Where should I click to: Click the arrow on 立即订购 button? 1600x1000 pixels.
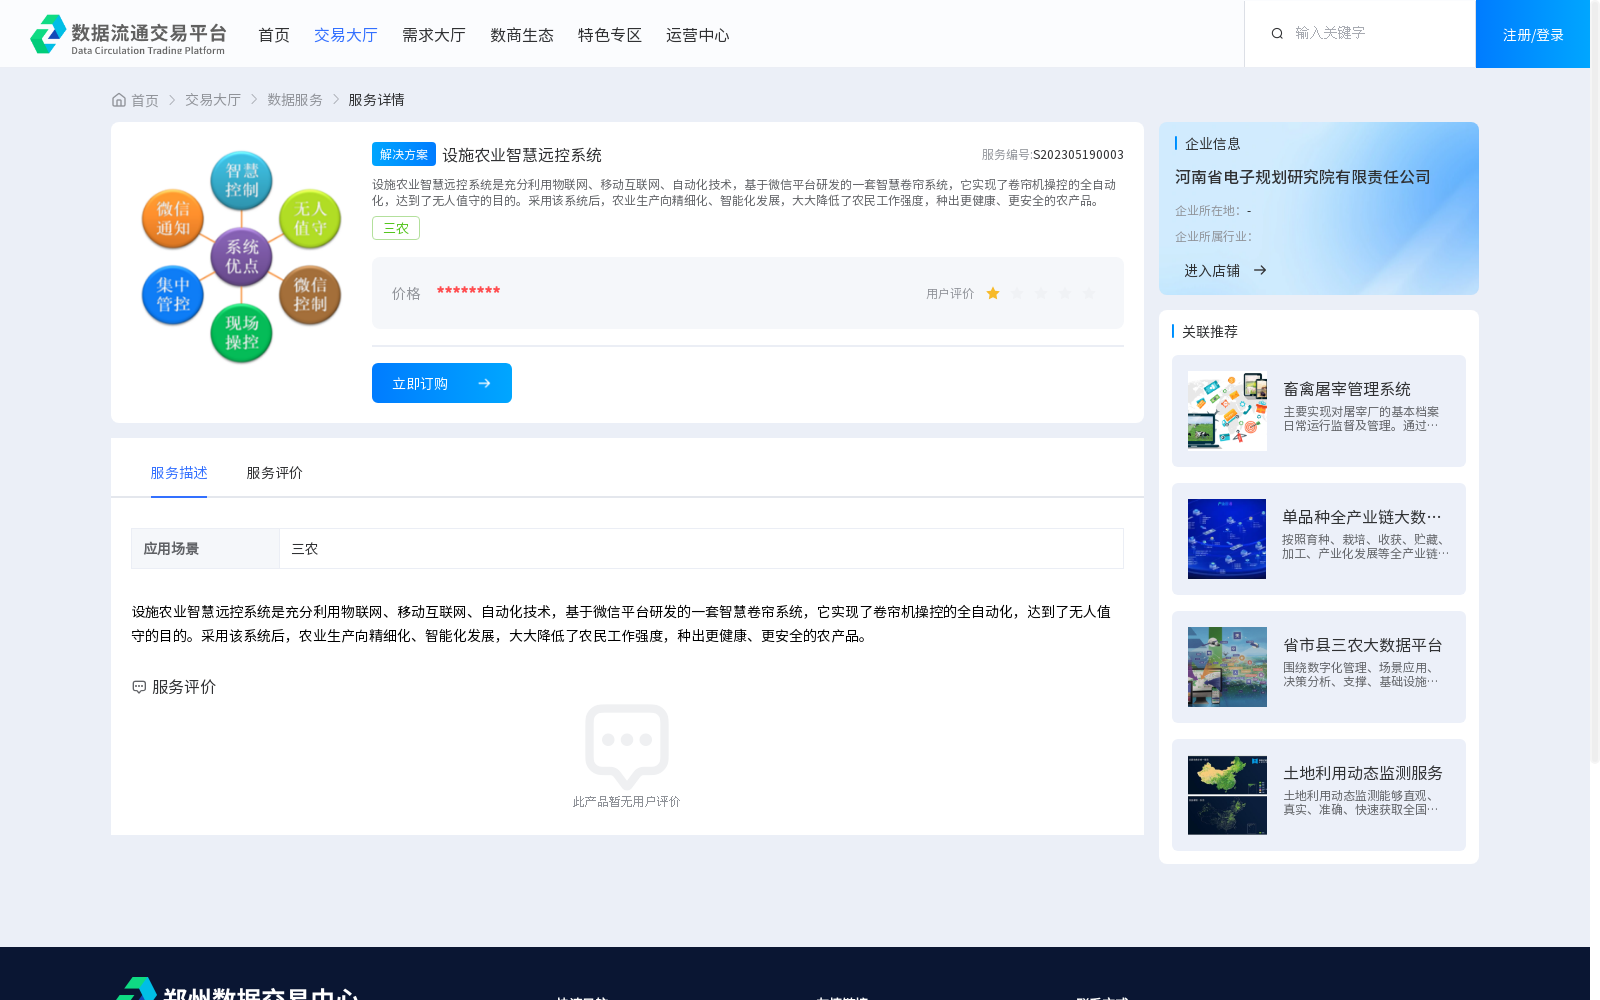(484, 383)
